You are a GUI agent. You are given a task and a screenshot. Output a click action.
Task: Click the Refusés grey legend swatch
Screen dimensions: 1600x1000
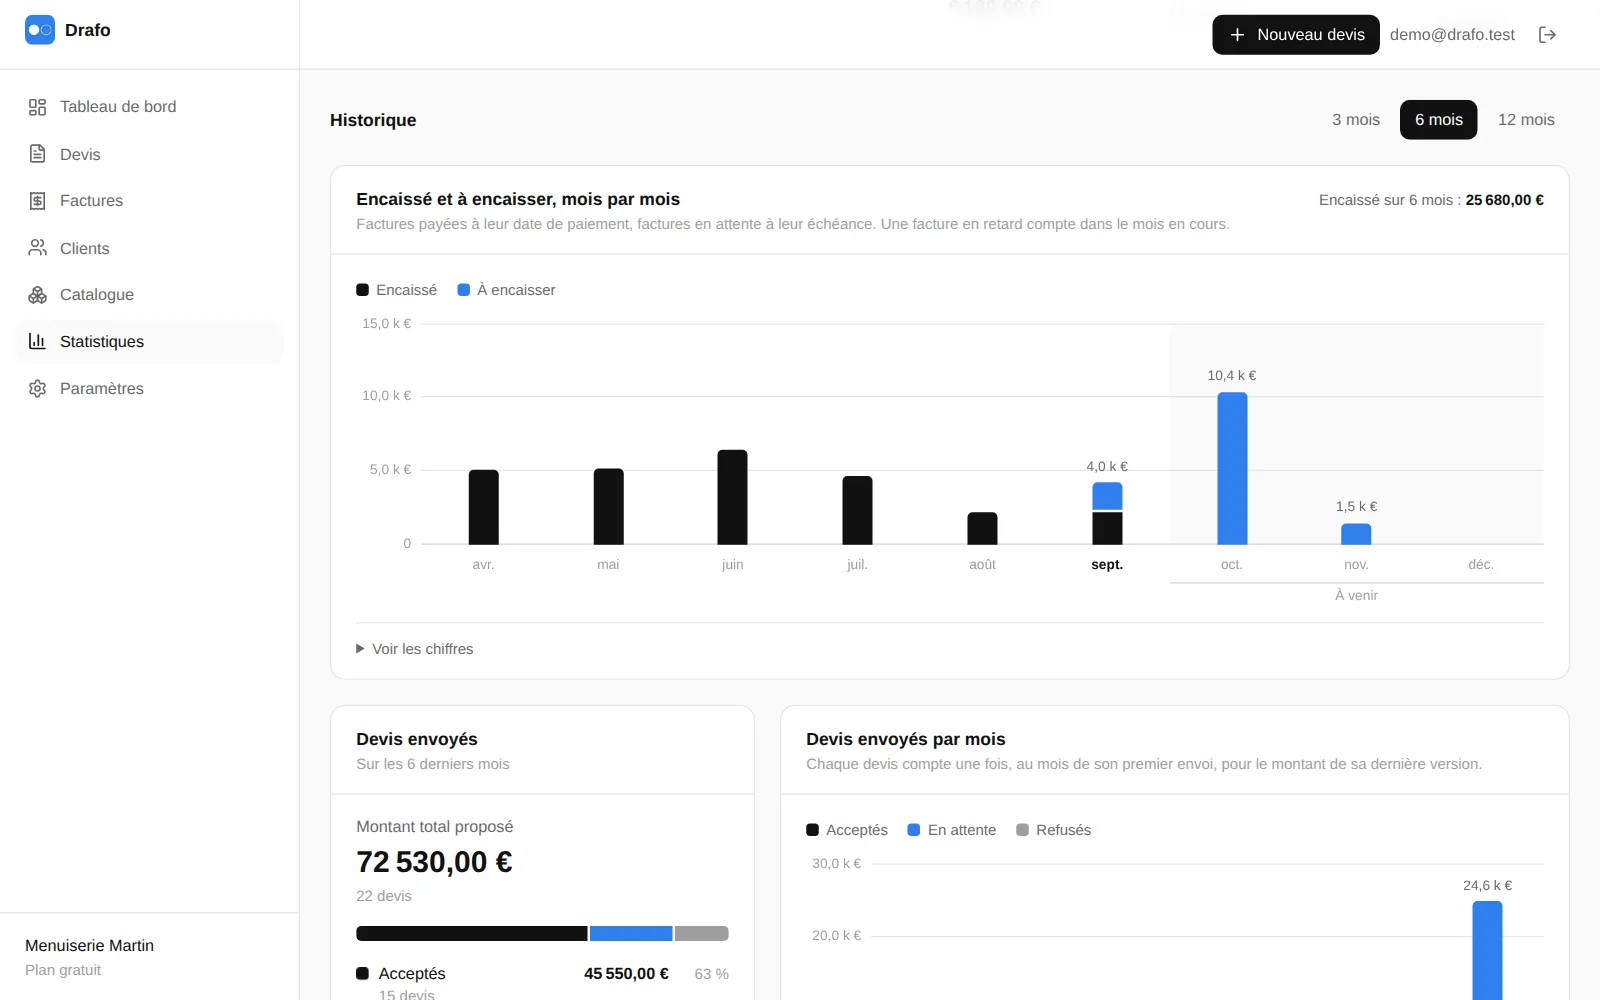coord(1022,830)
